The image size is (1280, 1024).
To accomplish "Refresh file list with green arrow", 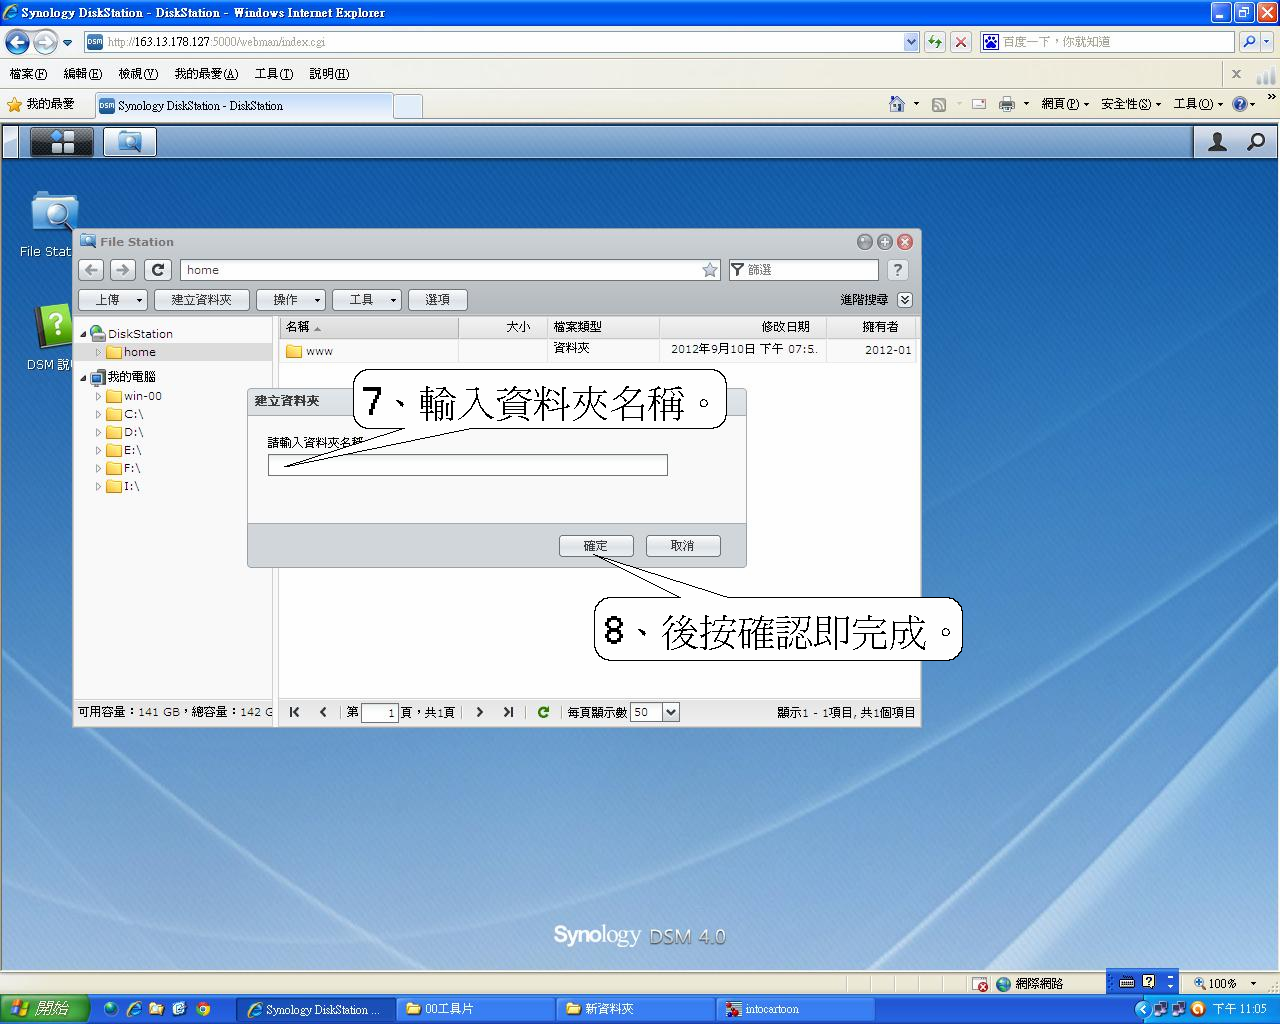I will (x=543, y=712).
